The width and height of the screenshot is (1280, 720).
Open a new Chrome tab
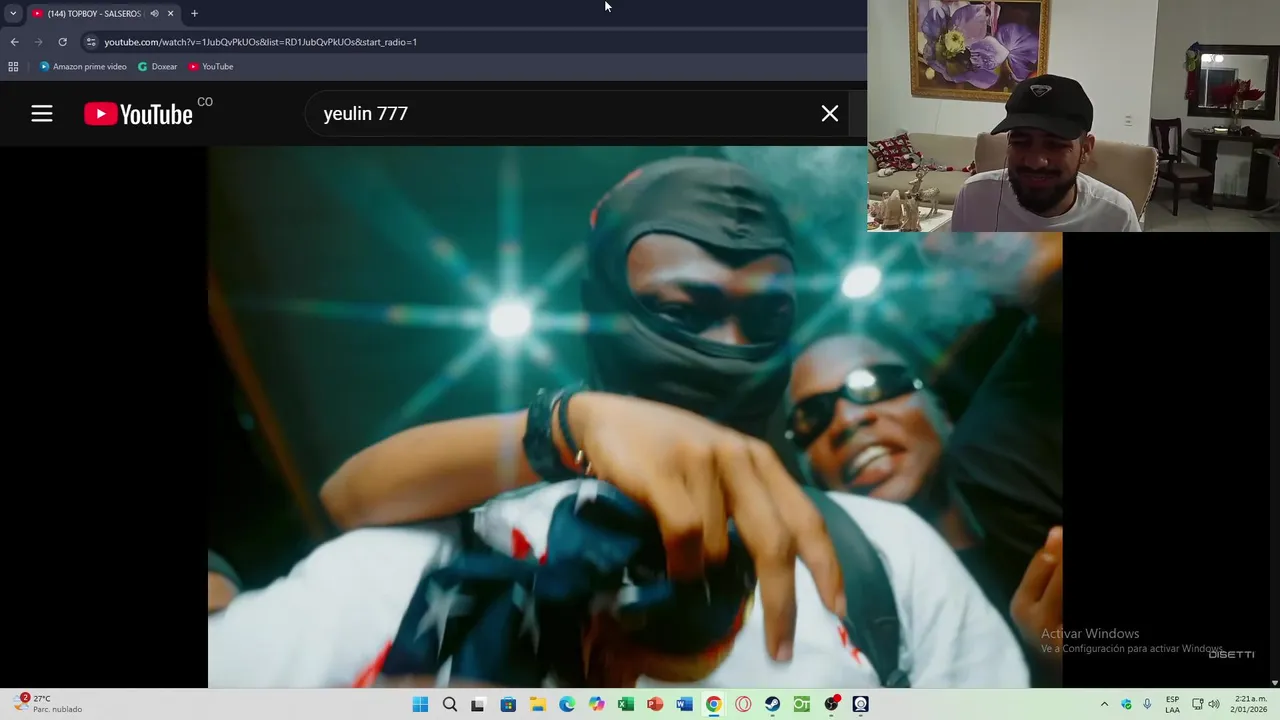(x=194, y=13)
